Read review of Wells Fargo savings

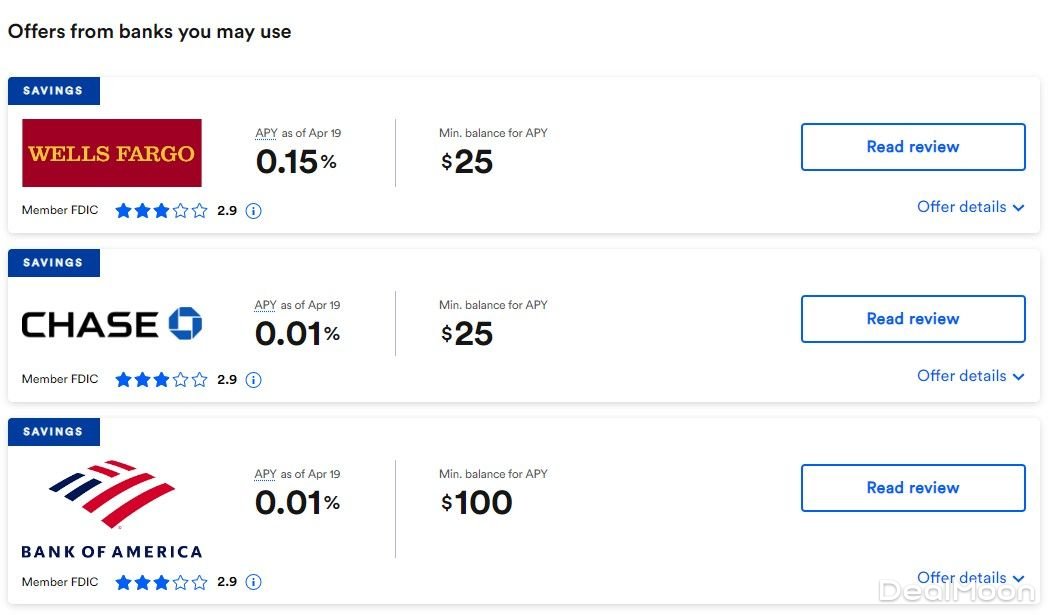tap(913, 147)
